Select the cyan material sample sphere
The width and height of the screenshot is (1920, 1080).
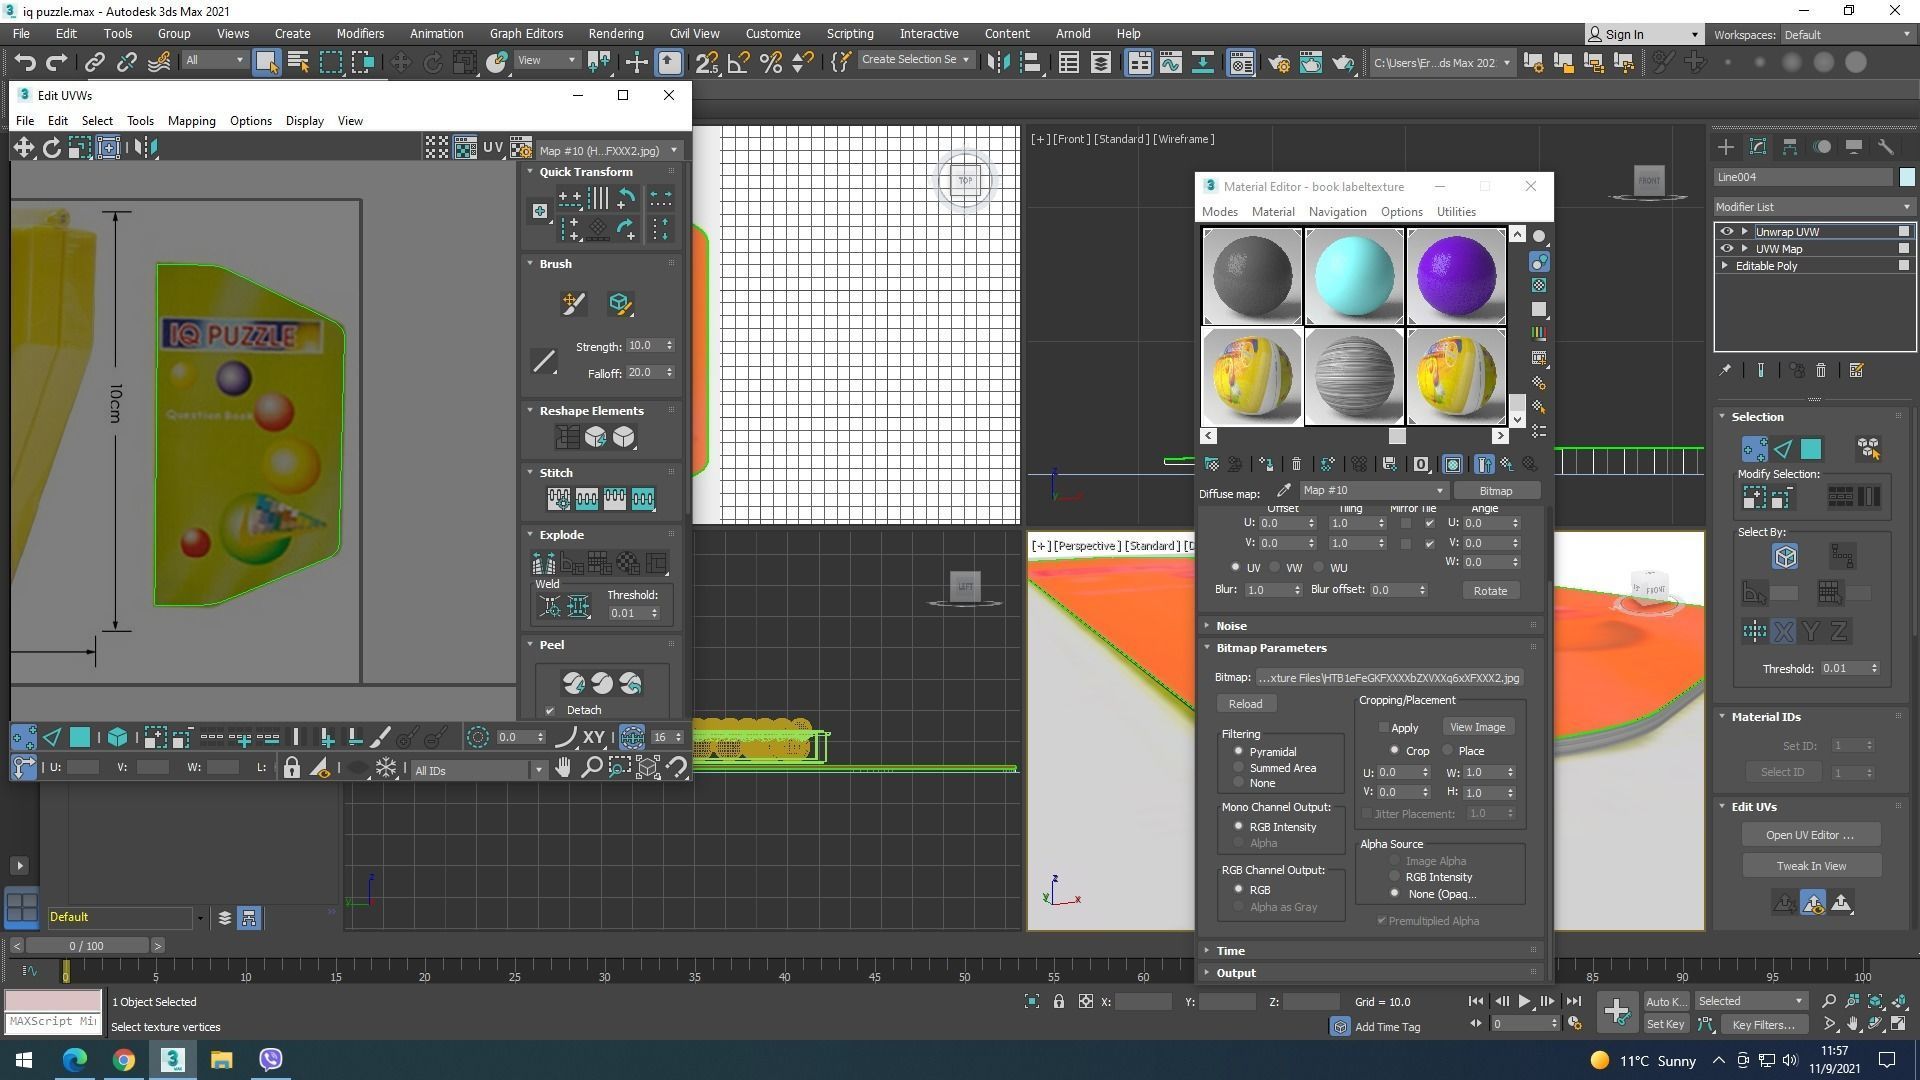(1354, 276)
